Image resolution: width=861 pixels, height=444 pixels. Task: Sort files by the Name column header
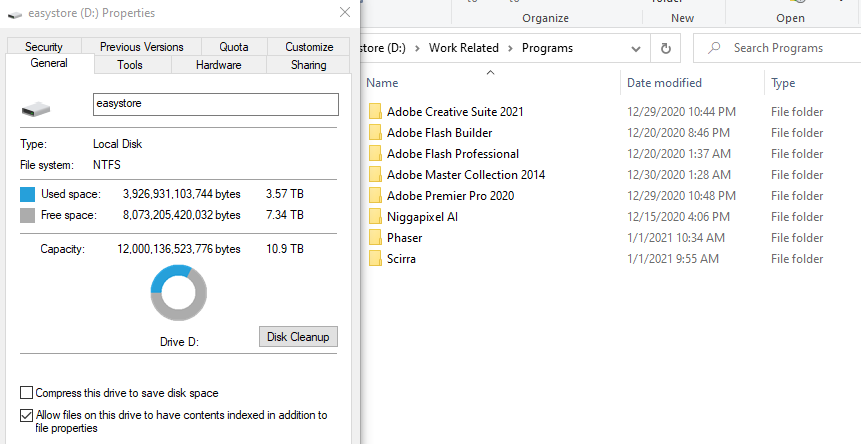point(382,83)
